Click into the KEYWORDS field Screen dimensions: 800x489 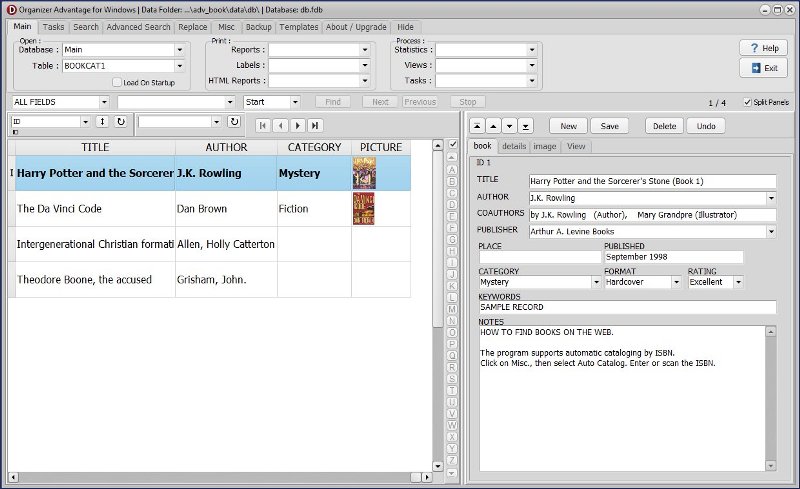[x=627, y=306]
